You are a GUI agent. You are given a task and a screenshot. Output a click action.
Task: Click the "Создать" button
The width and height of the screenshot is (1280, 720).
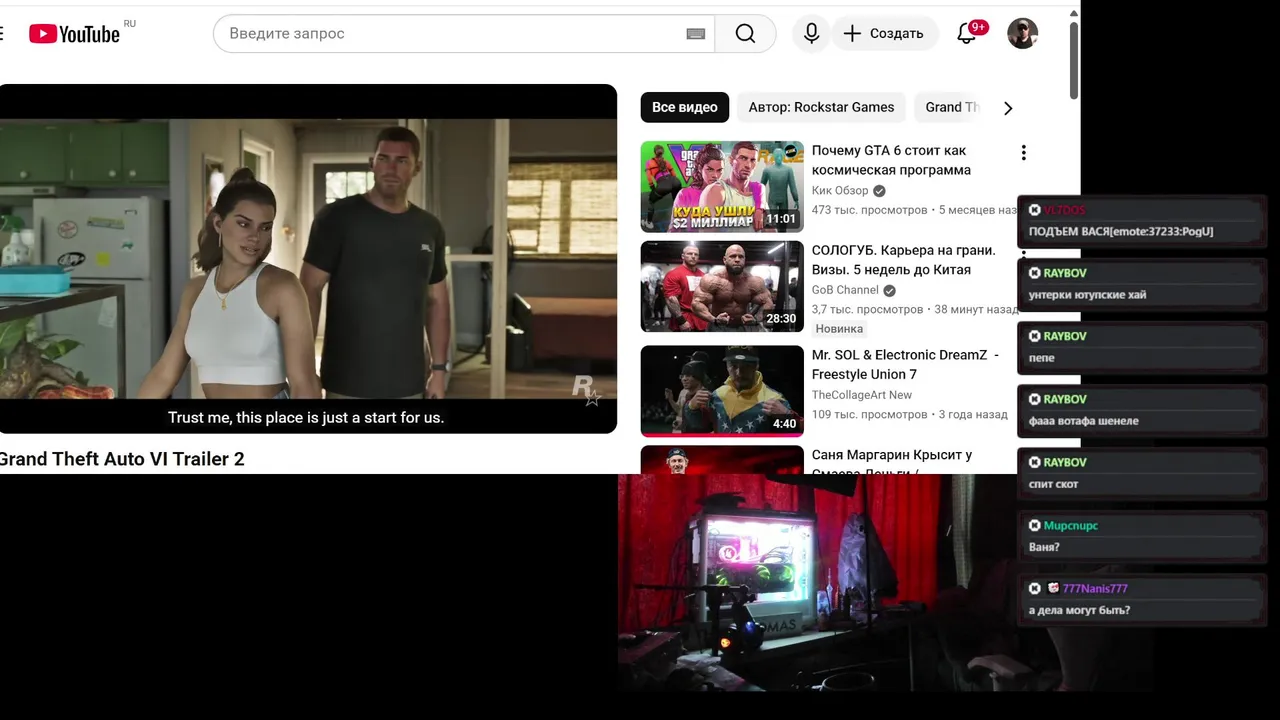(884, 33)
